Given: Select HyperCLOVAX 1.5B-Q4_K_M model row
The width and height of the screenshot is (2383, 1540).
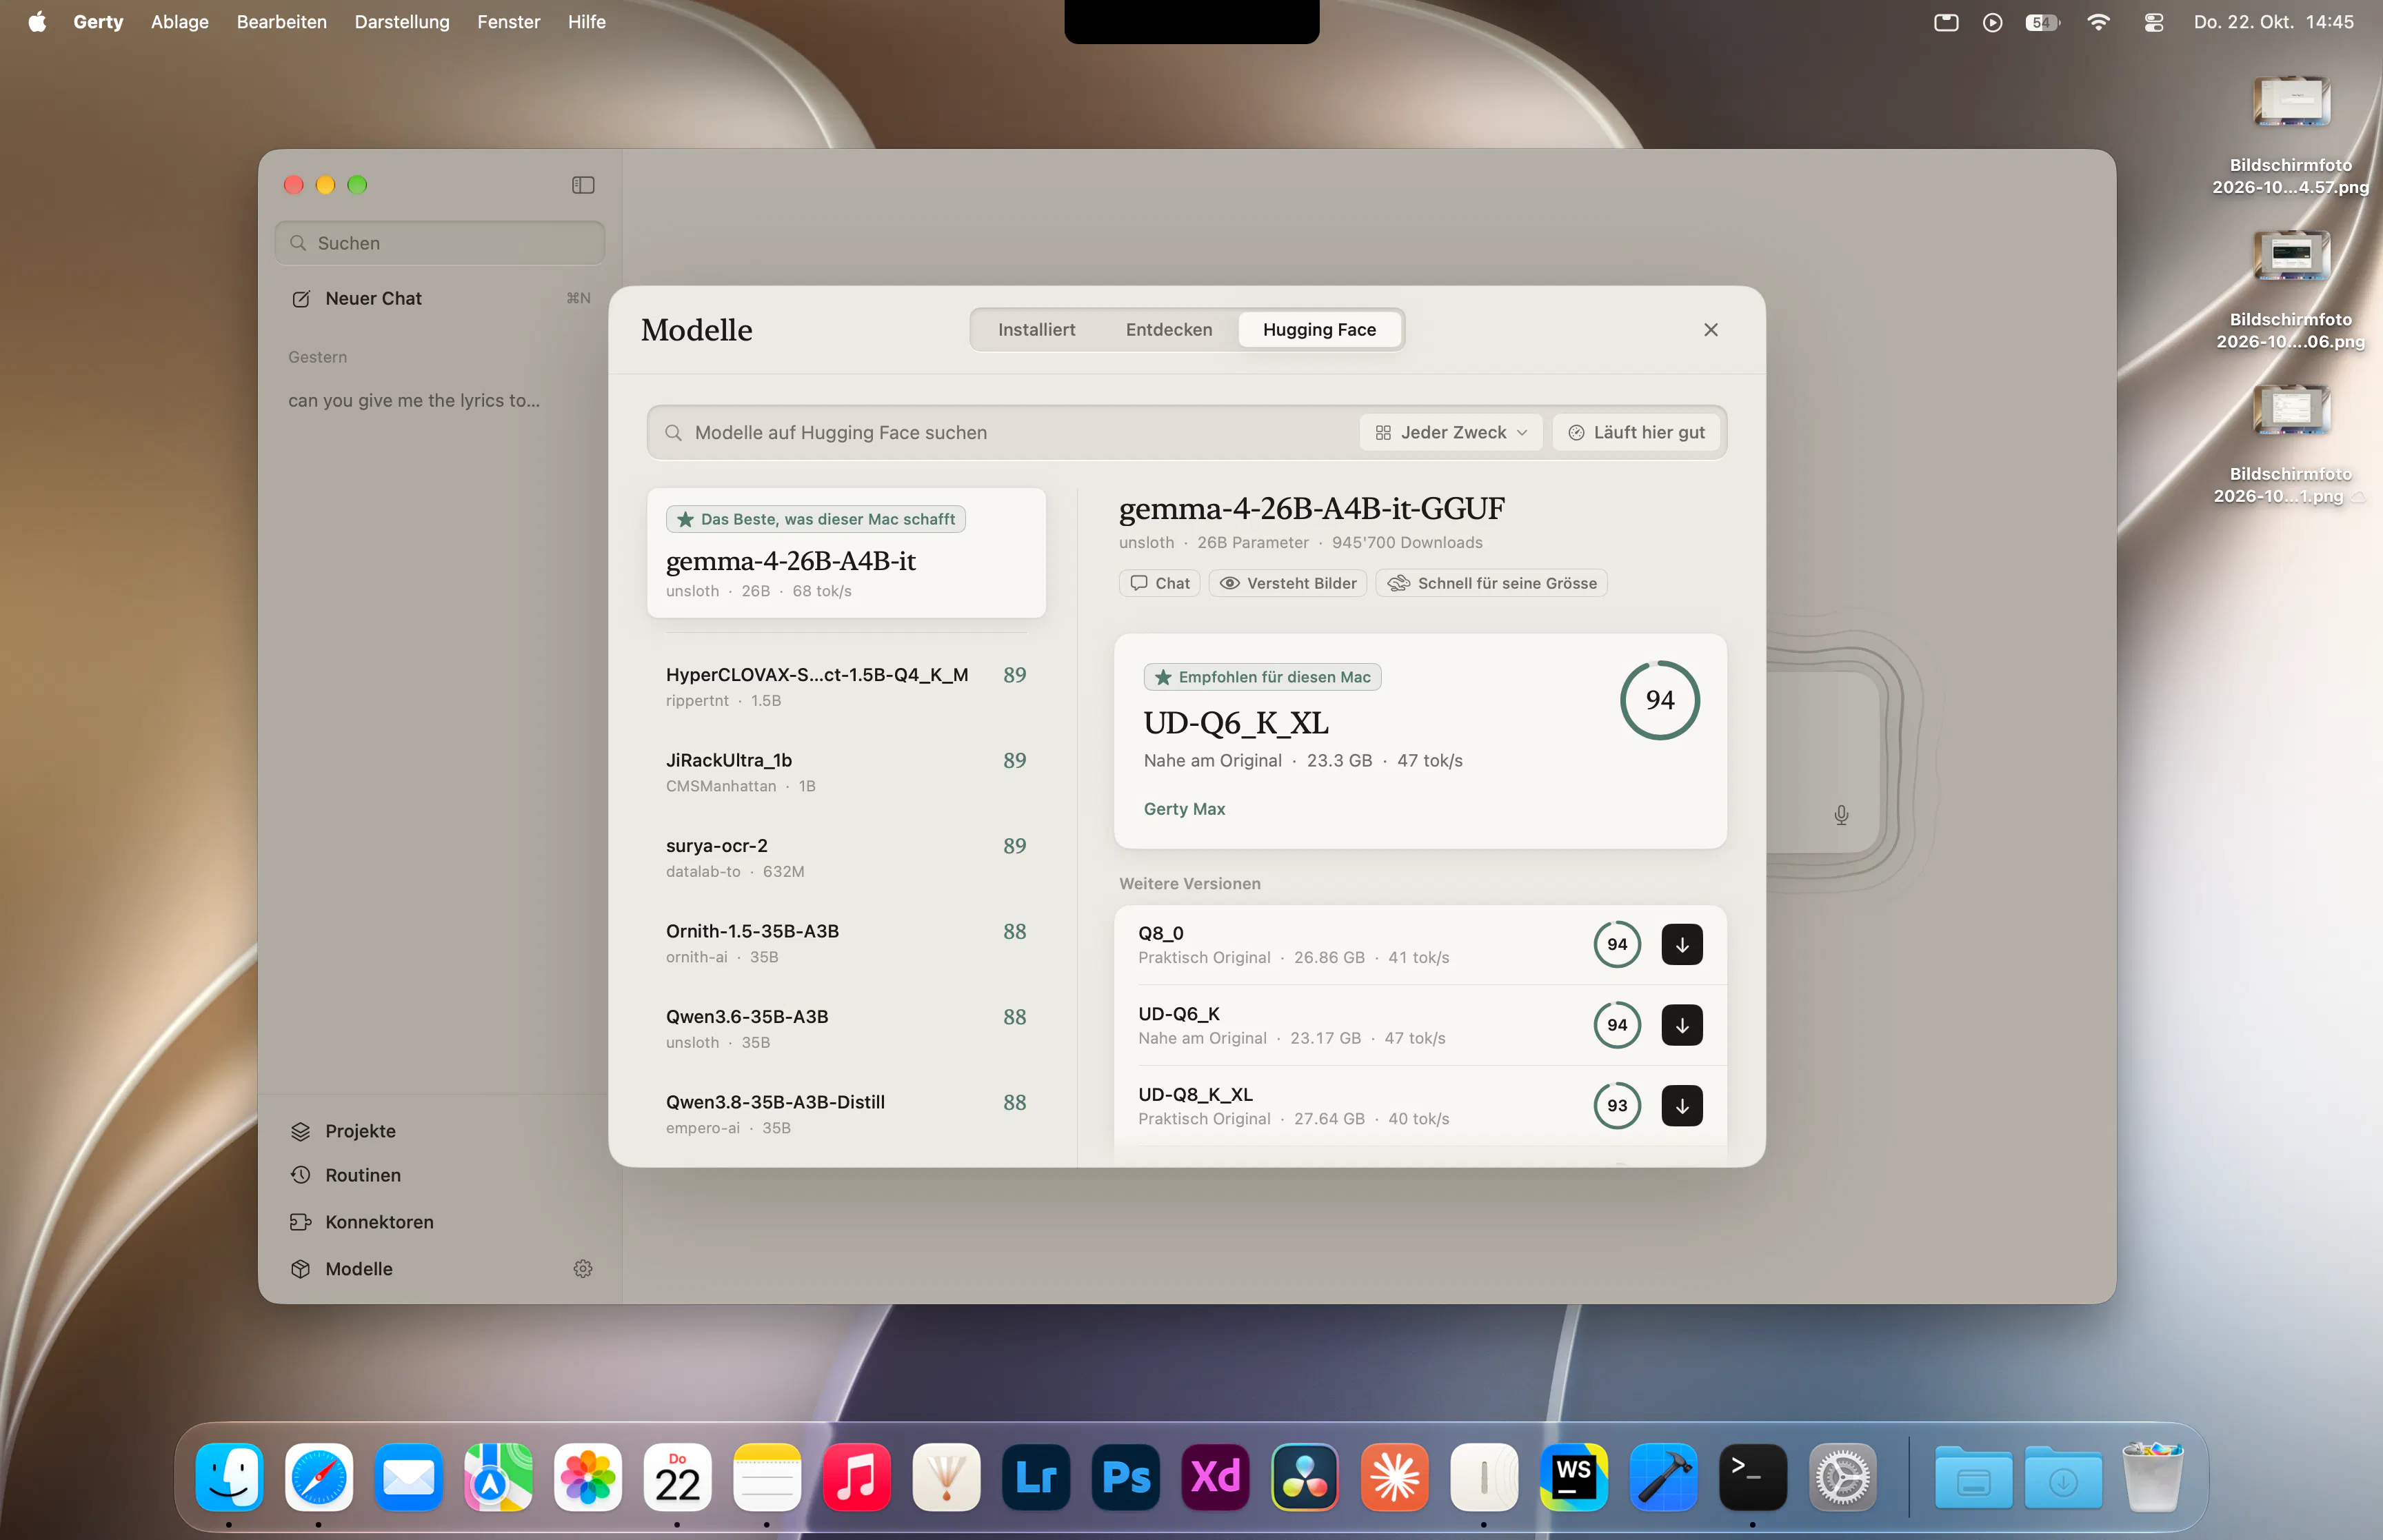Looking at the screenshot, I should tap(846, 686).
